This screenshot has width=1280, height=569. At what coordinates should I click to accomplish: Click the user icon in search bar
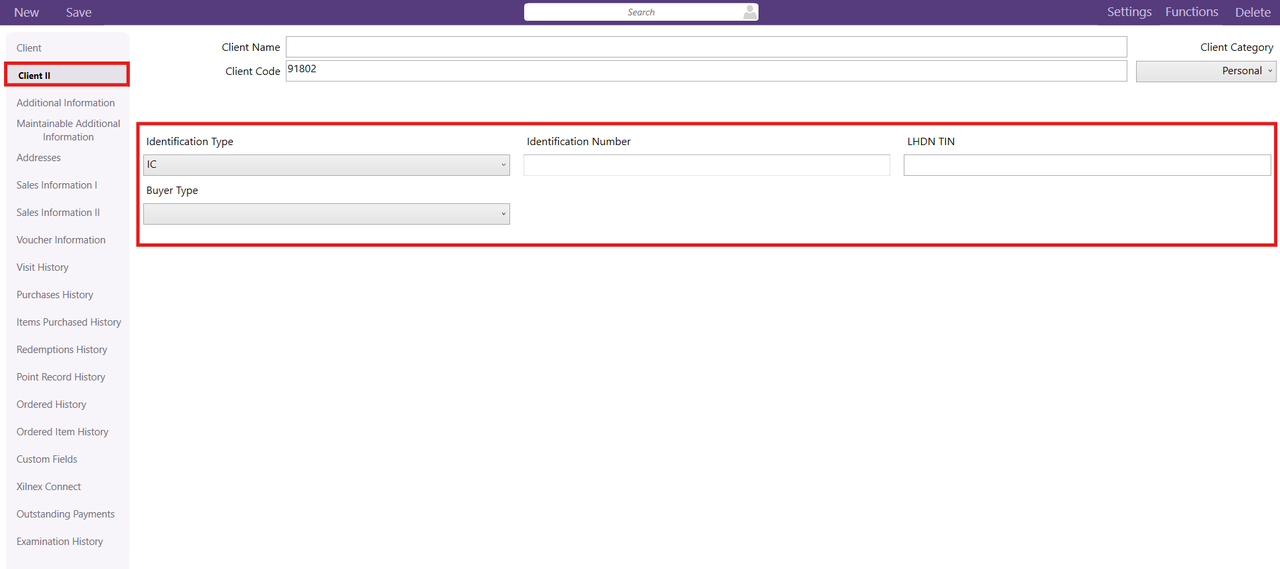749,12
